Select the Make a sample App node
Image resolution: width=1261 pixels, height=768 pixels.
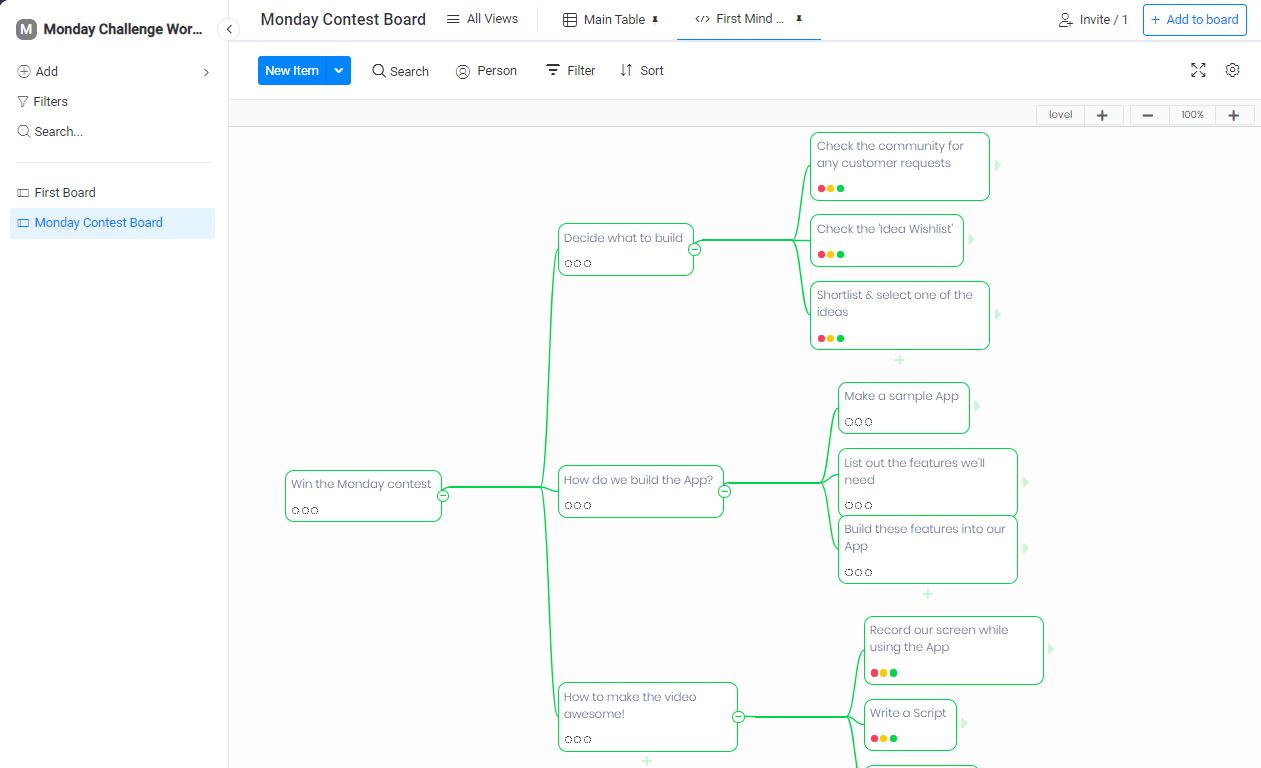tap(903, 408)
